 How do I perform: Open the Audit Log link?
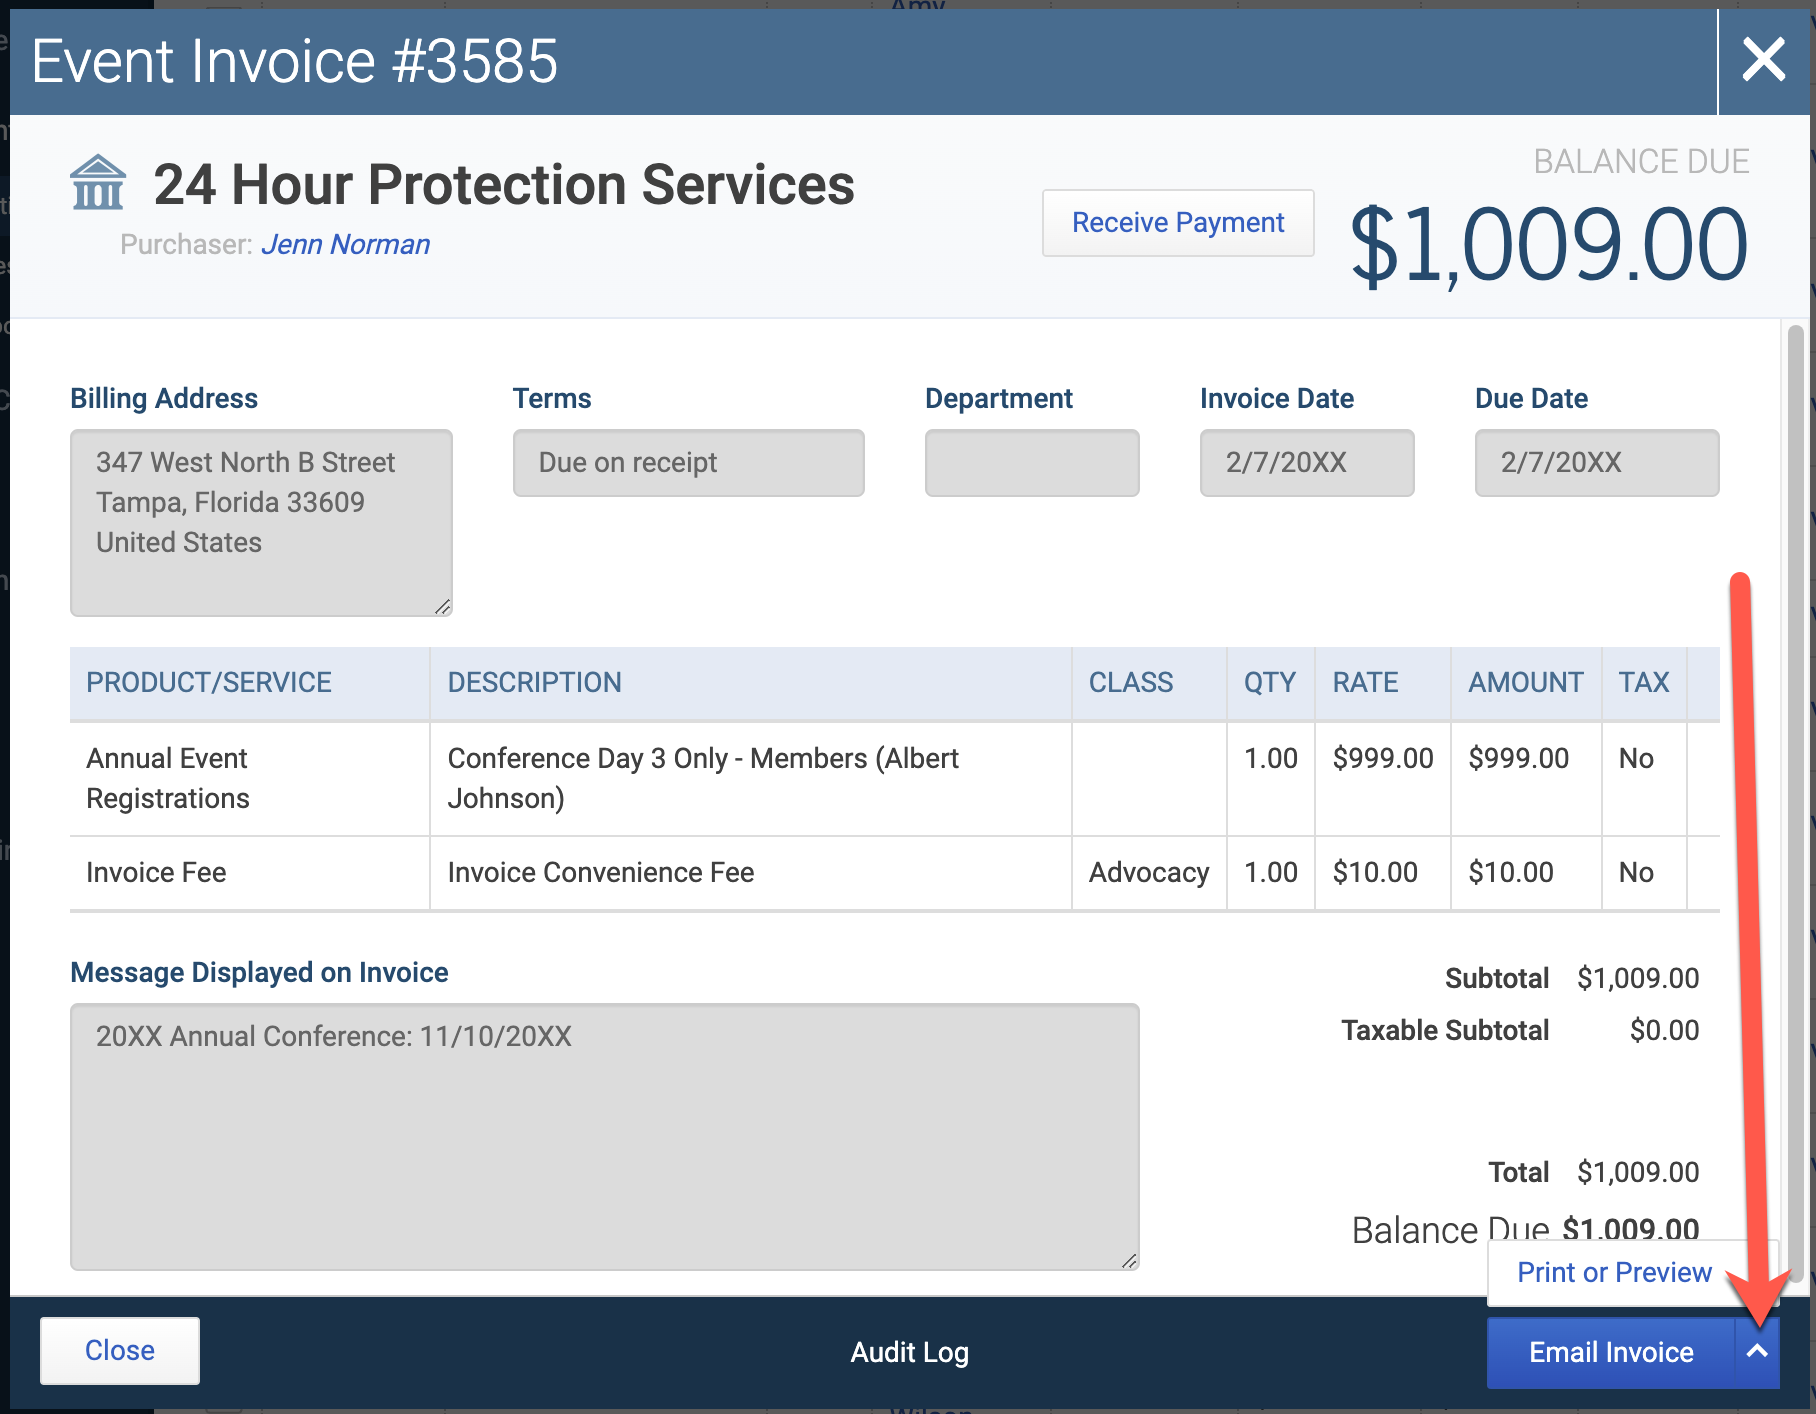click(x=909, y=1352)
